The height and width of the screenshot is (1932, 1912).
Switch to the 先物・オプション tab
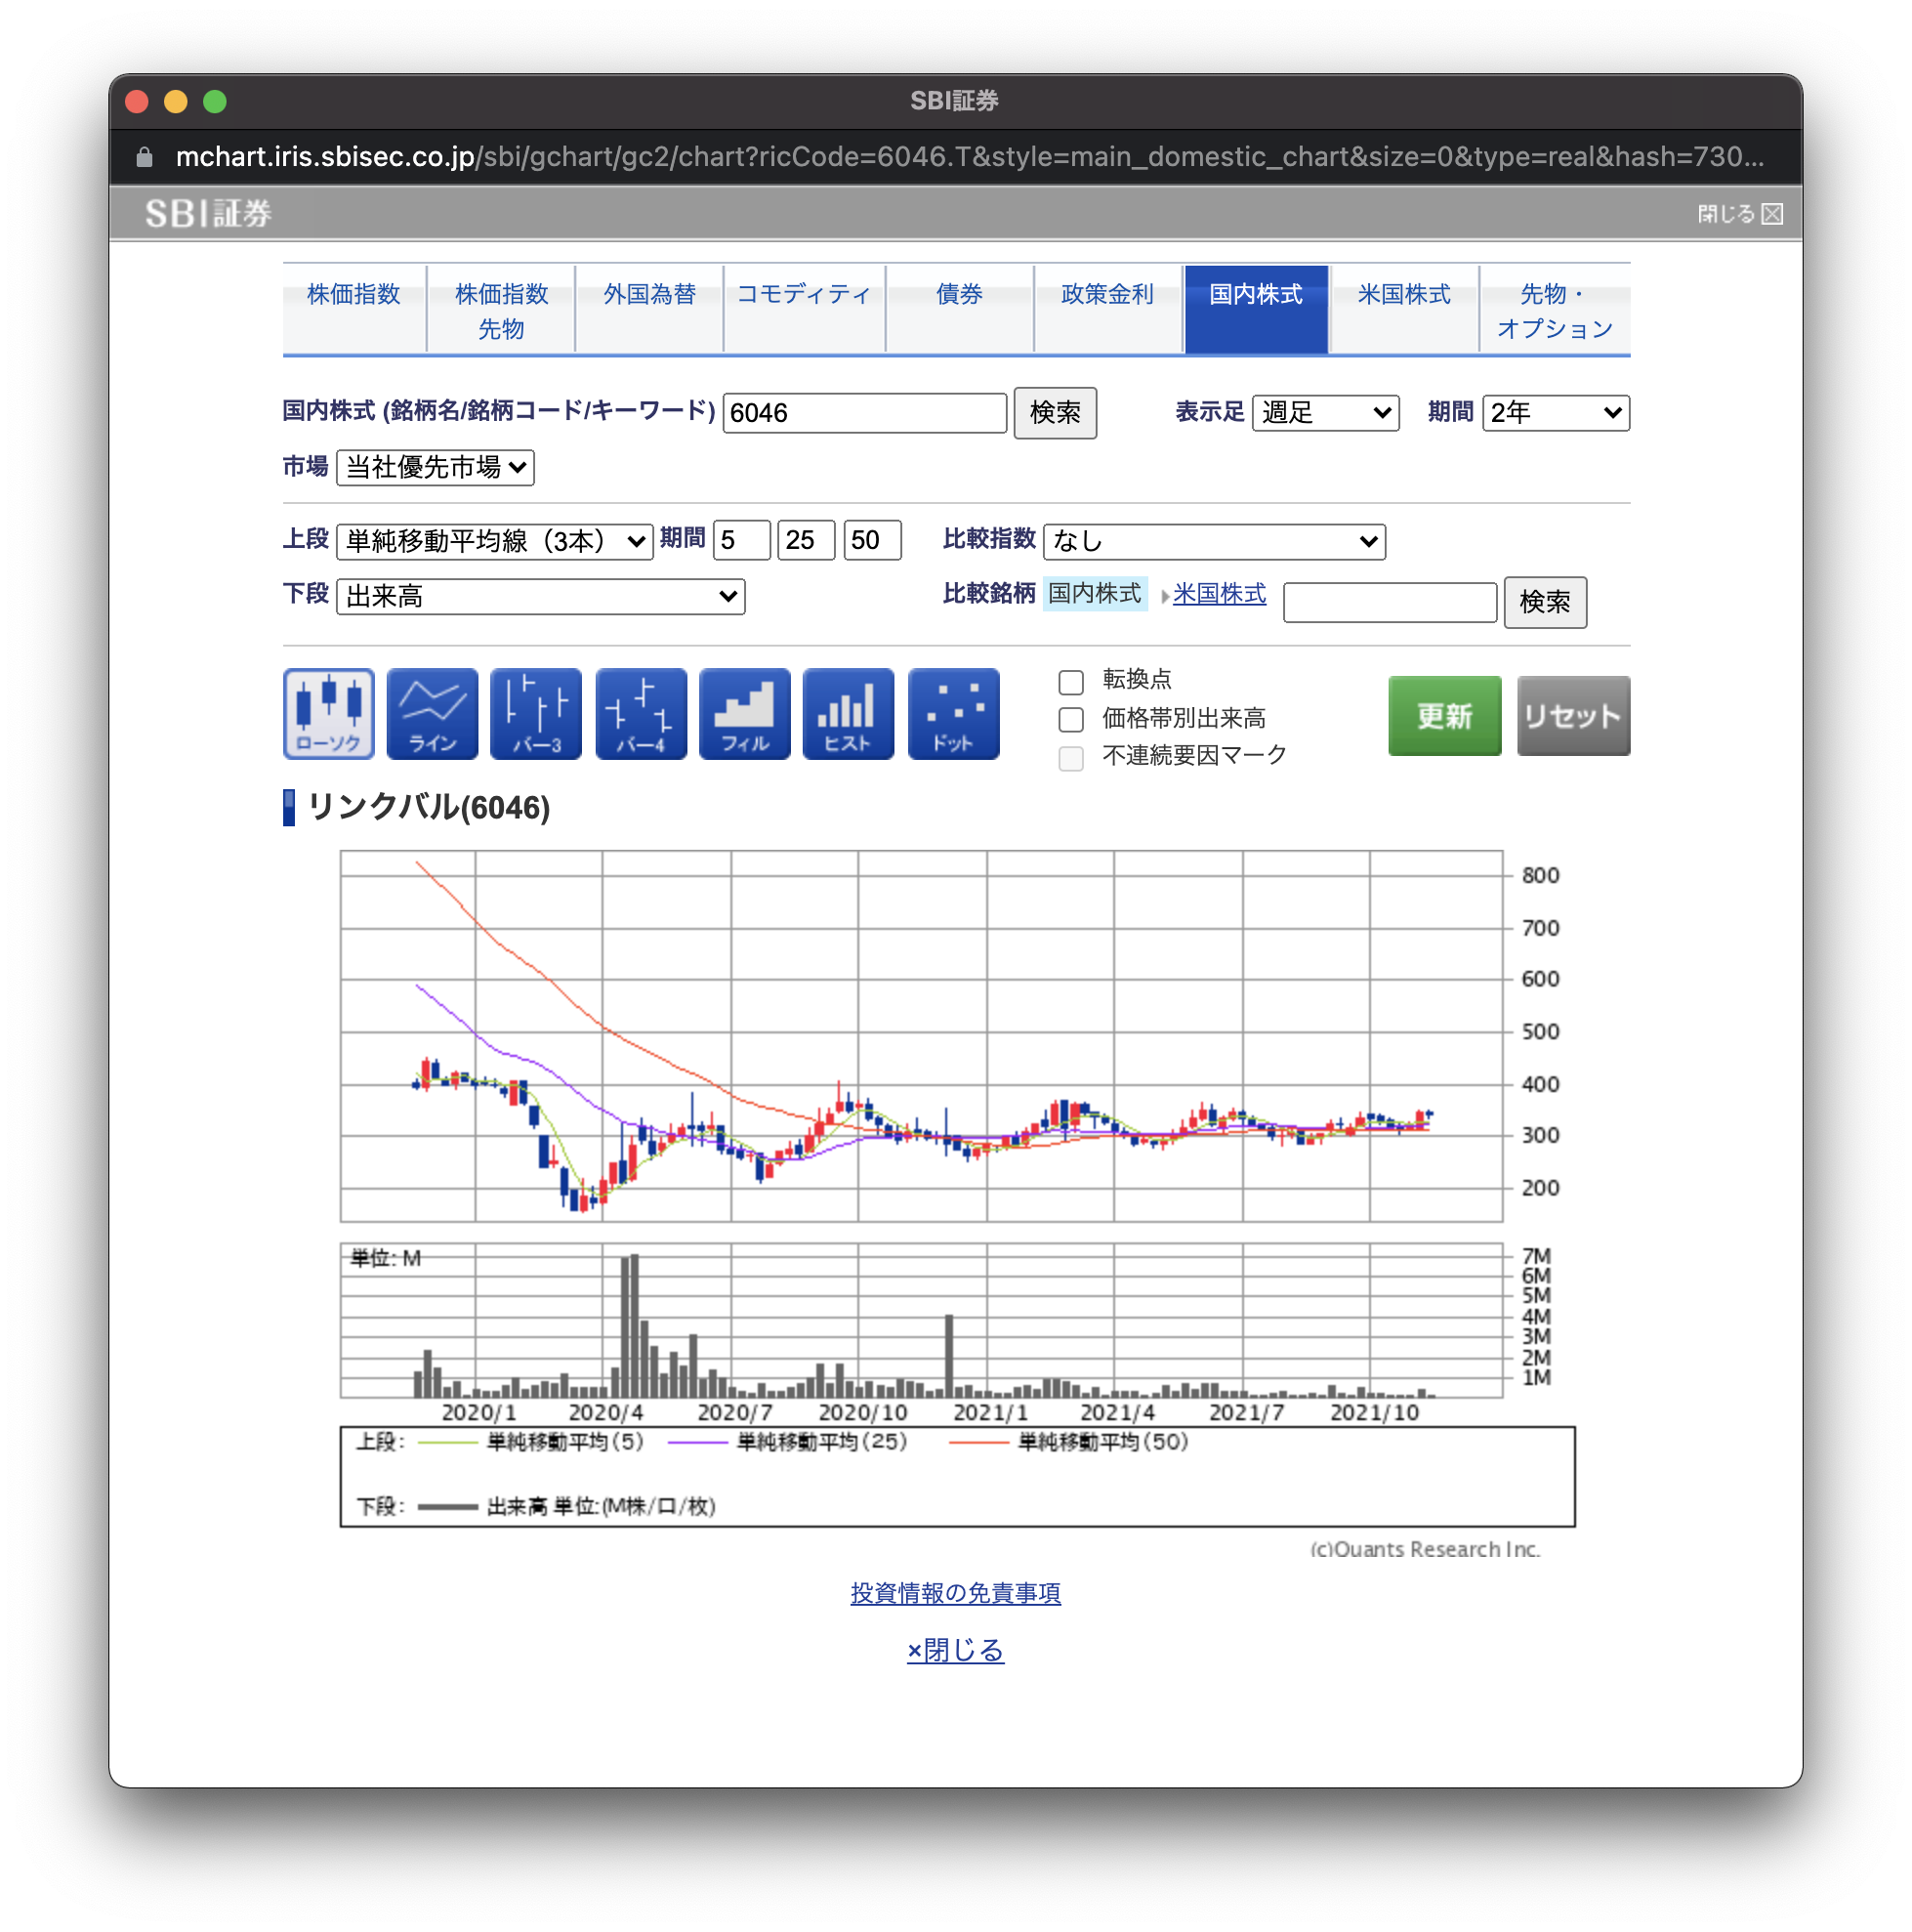tap(1555, 311)
